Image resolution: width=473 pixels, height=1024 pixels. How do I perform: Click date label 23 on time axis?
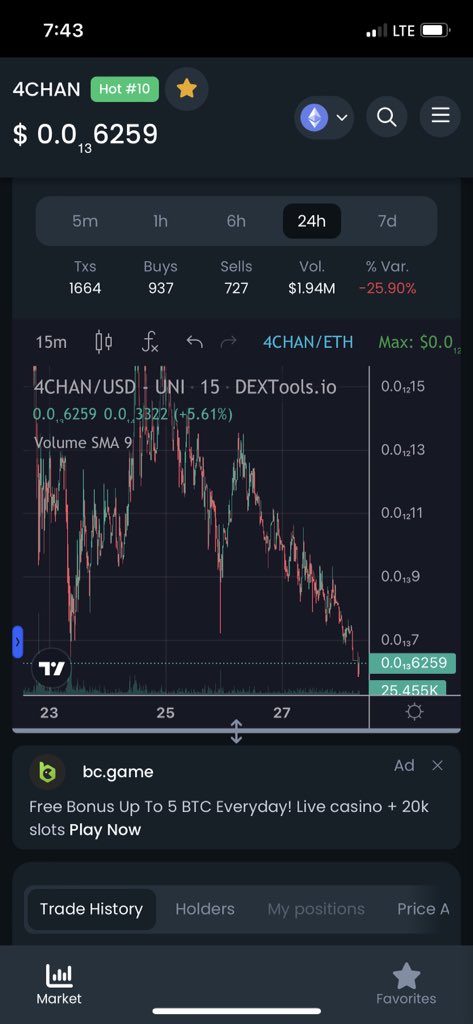(49, 712)
